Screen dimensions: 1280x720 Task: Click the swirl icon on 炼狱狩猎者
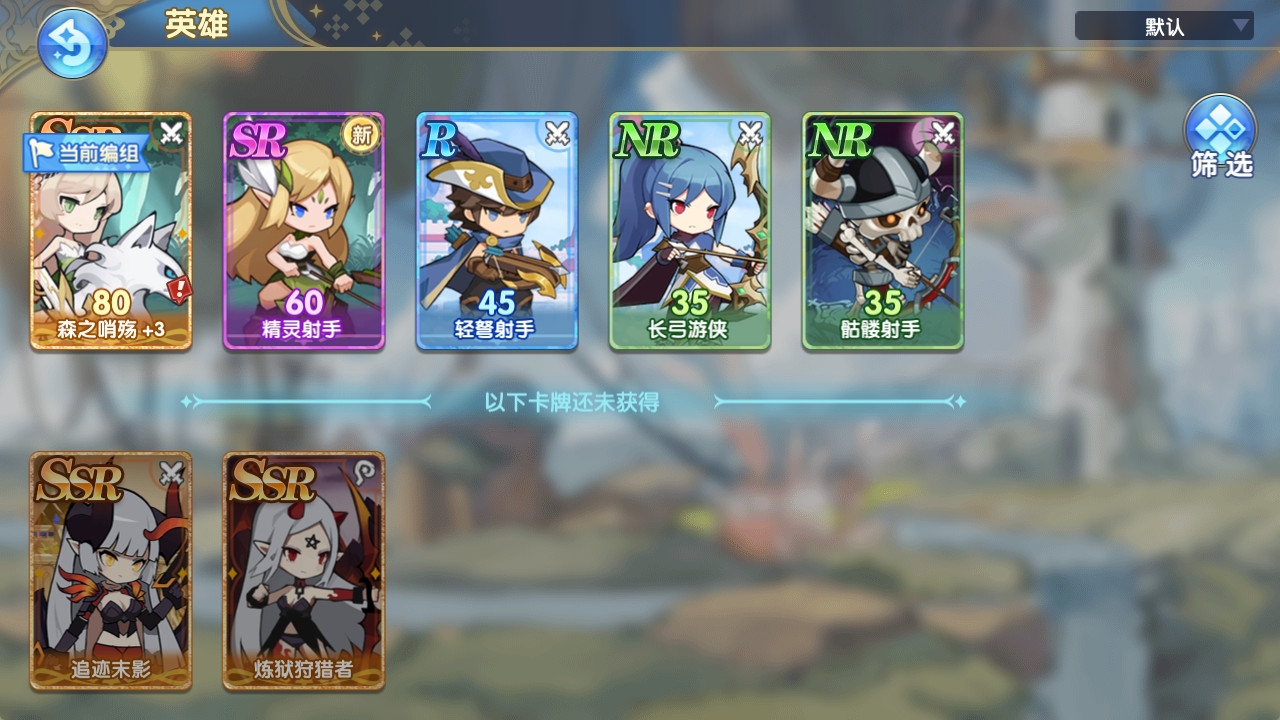point(365,472)
